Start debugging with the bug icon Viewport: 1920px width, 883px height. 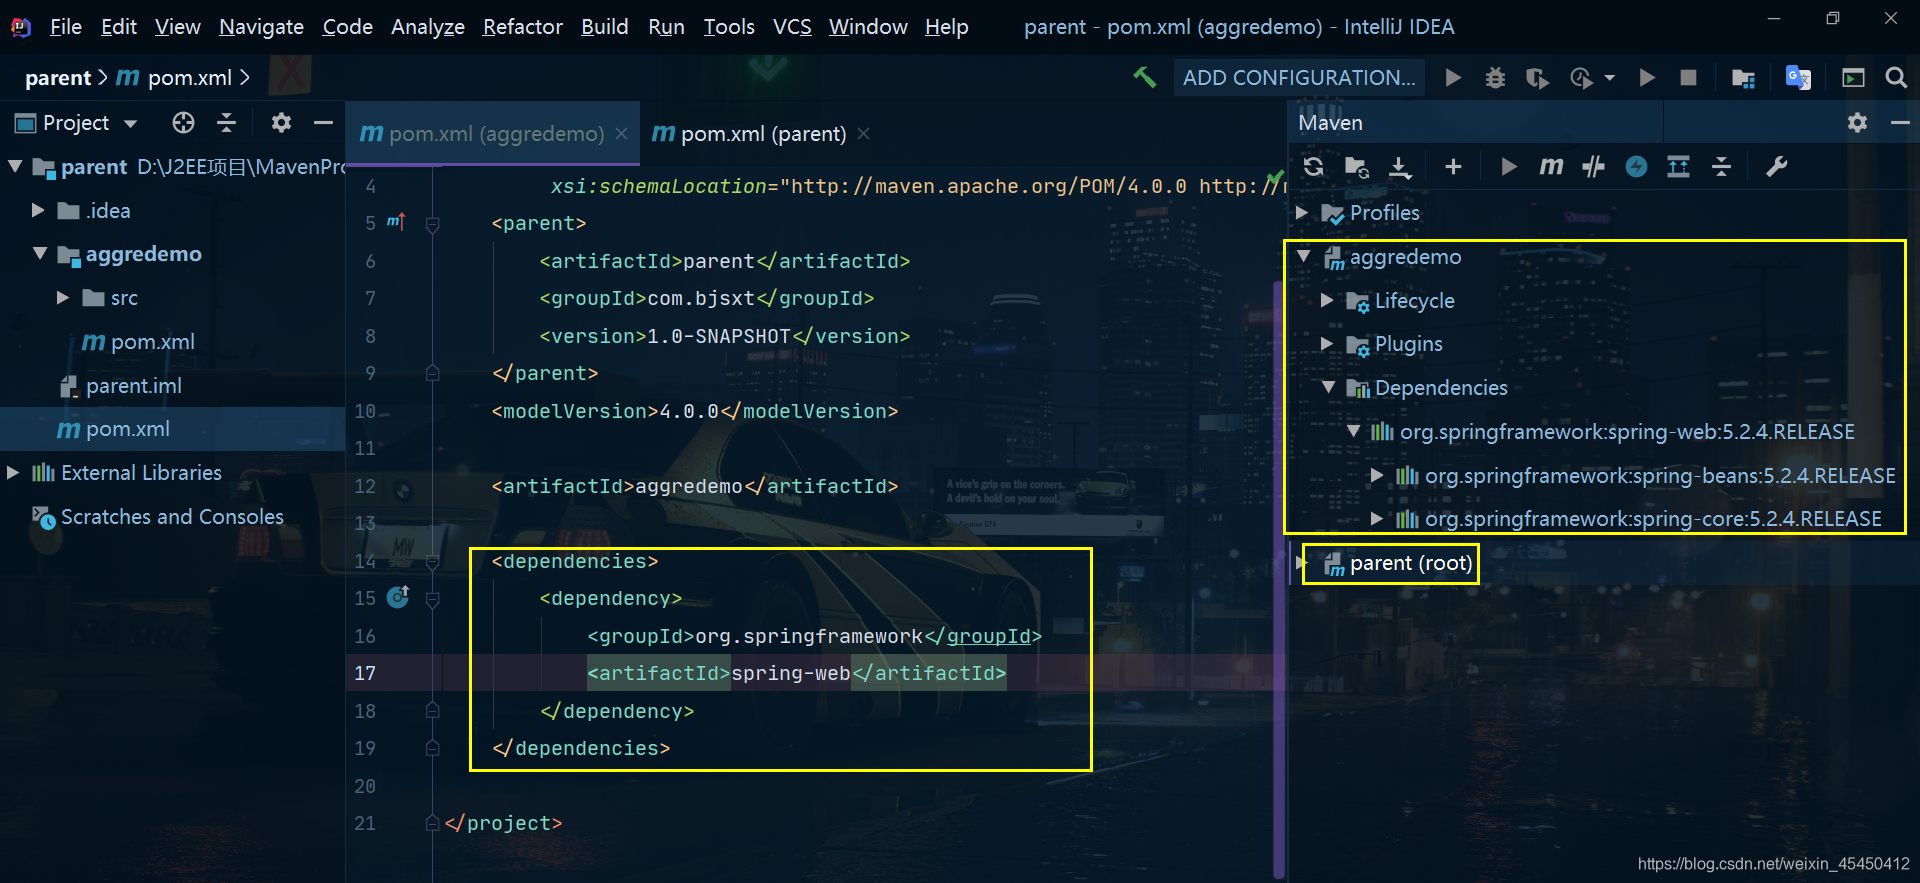click(1495, 77)
